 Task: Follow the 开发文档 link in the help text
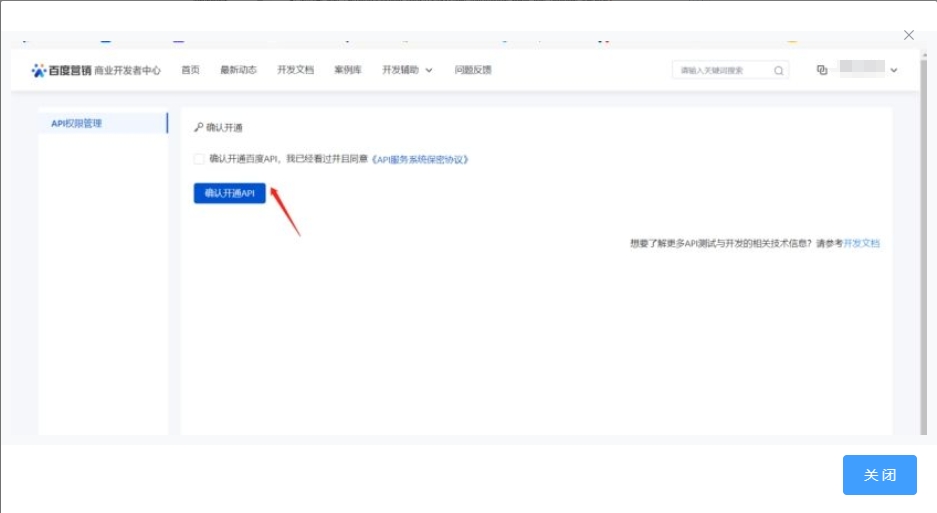tap(861, 243)
